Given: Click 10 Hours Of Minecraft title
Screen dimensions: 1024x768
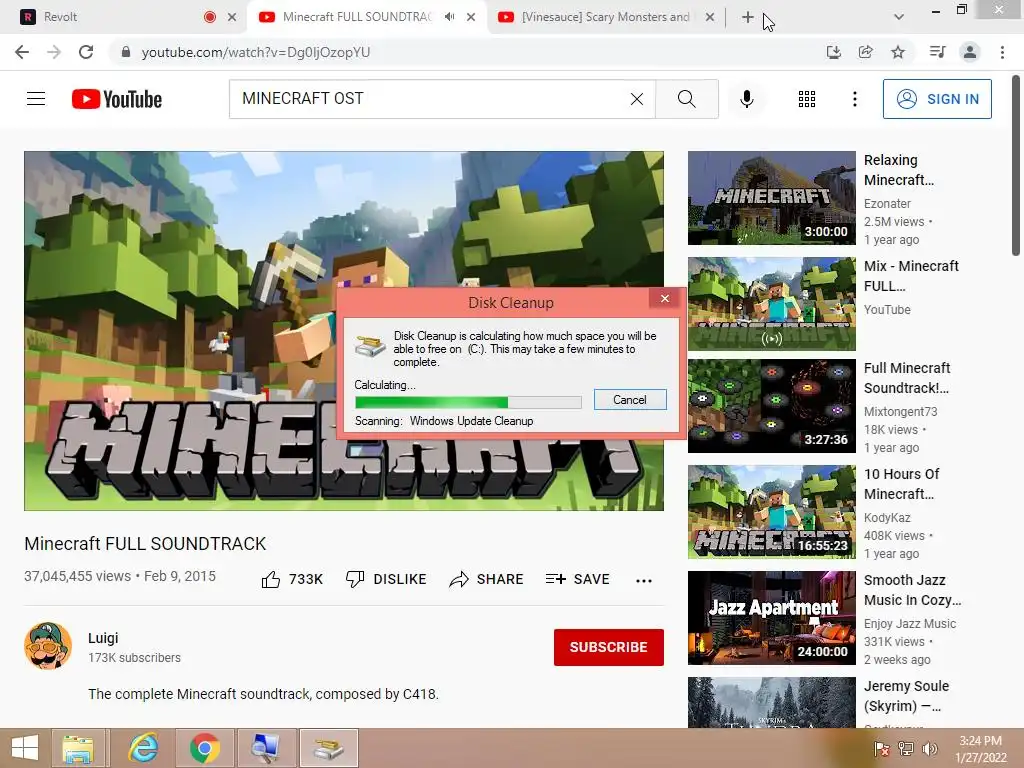Looking at the screenshot, I should 901,484.
